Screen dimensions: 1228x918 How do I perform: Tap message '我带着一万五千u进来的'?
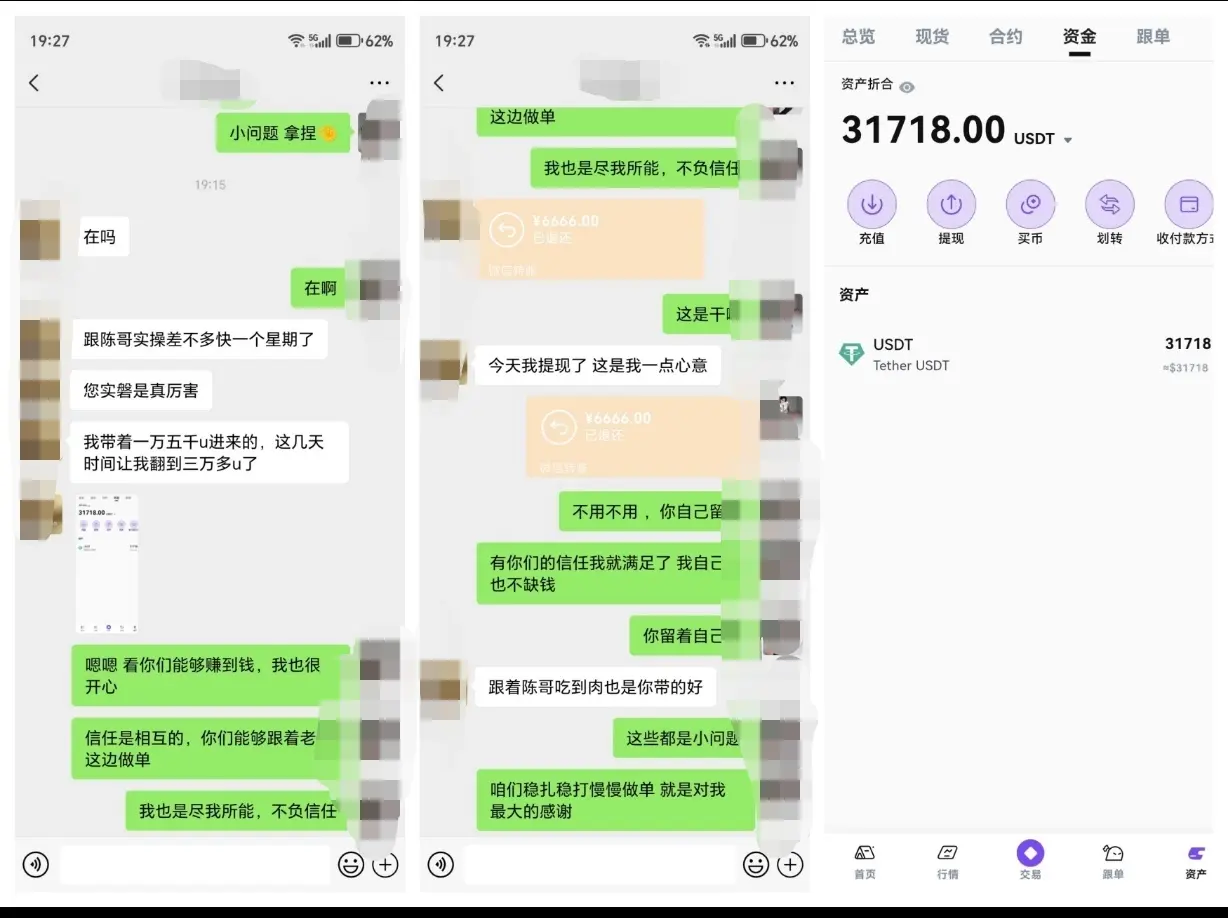click(x=210, y=452)
